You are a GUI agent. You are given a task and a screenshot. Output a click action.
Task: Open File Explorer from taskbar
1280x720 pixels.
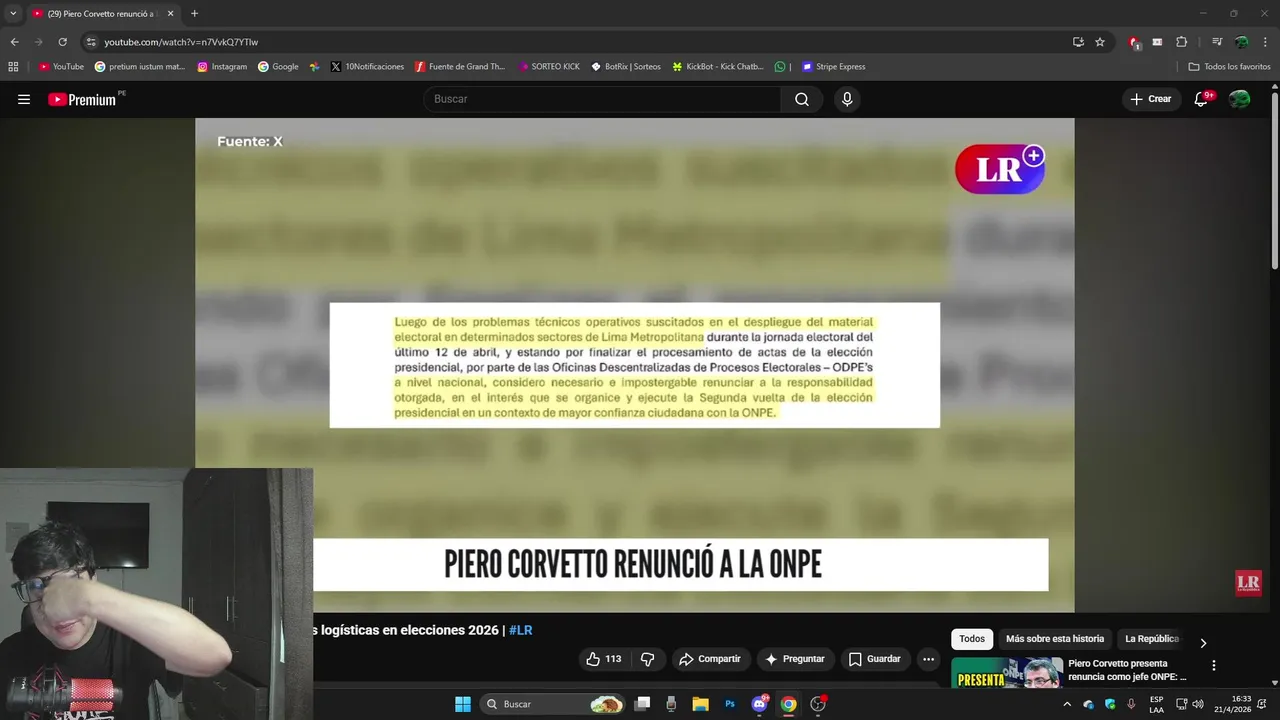tap(700, 704)
